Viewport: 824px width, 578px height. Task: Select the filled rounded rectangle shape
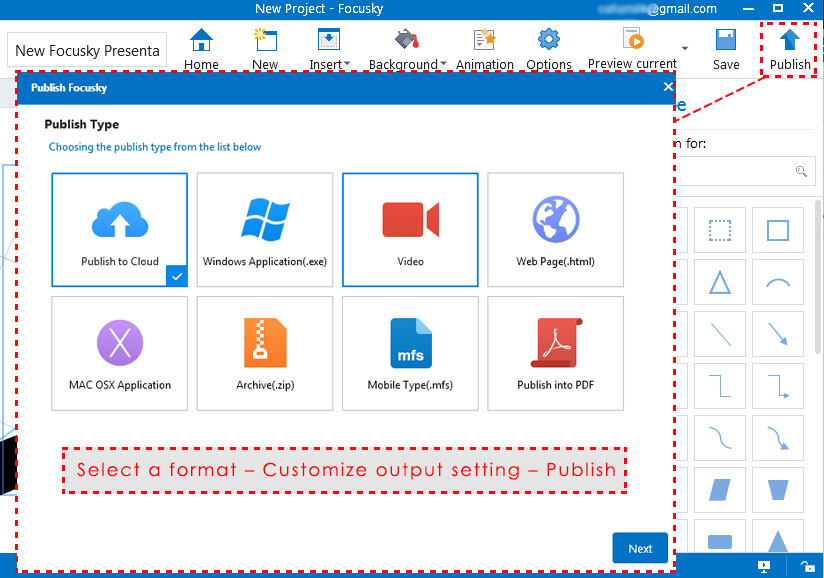click(x=720, y=537)
